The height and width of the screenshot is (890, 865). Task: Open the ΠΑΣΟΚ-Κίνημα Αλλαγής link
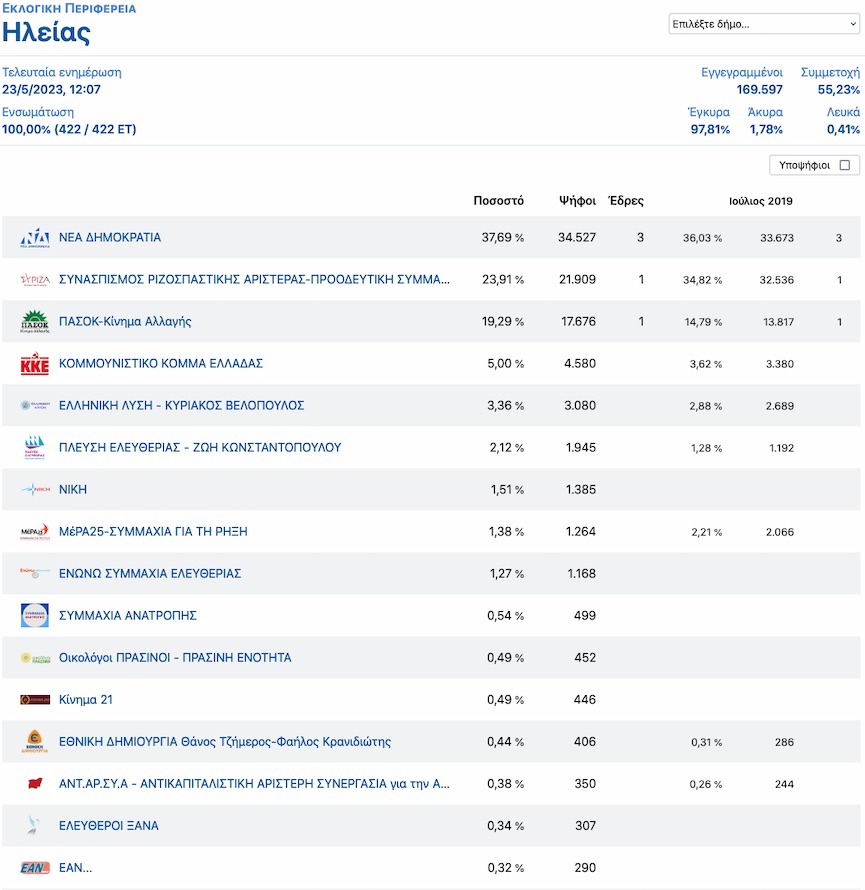tap(125, 321)
